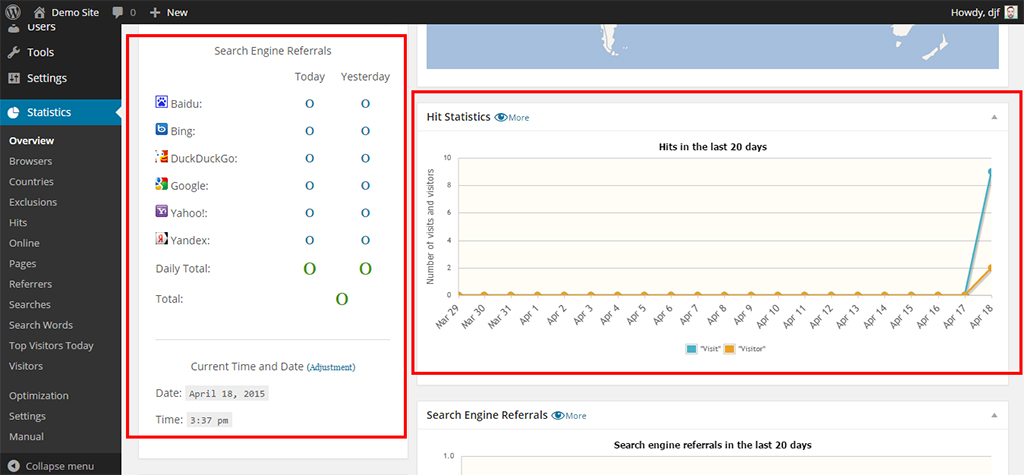The width and height of the screenshot is (1024, 475).
Task: Collapse Search Engine Referrals chart panel
Action: pos(994,414)
